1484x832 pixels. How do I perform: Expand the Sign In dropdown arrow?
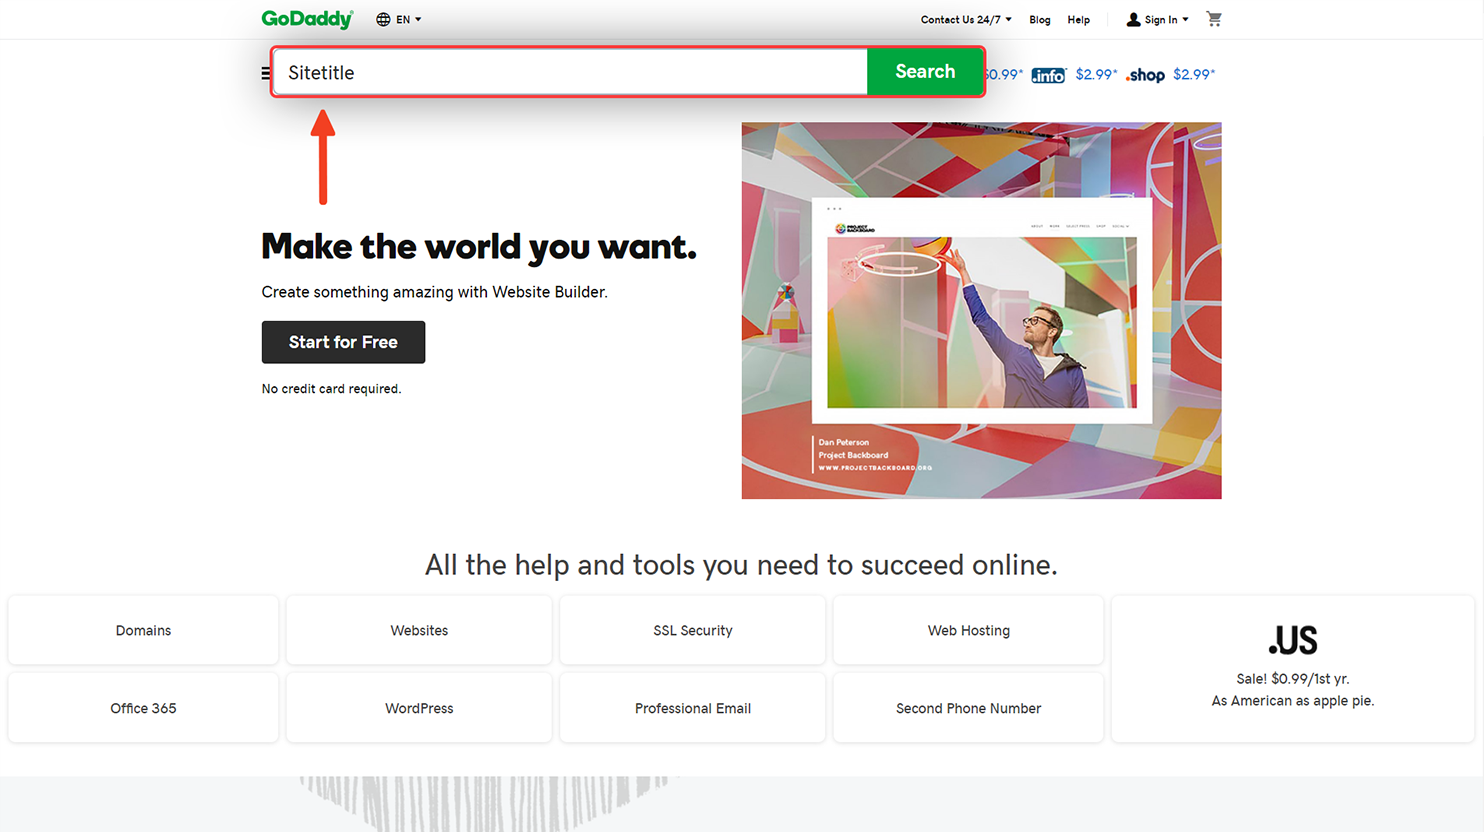pos(1186,19)
